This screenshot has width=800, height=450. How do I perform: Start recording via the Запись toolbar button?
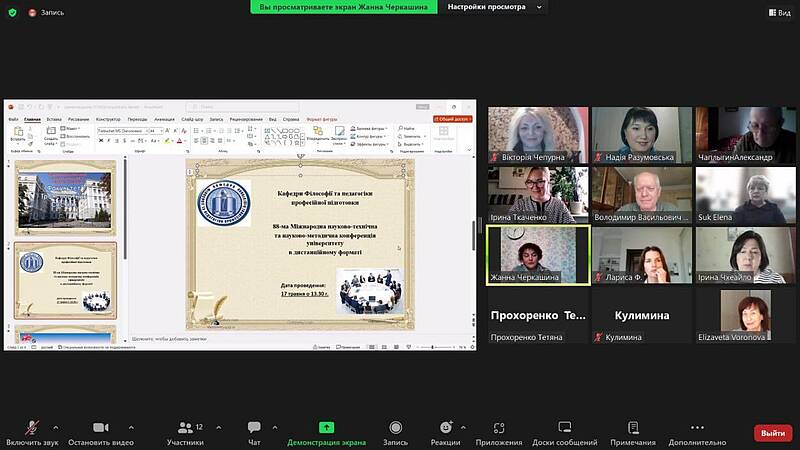(x=395, y=433)
